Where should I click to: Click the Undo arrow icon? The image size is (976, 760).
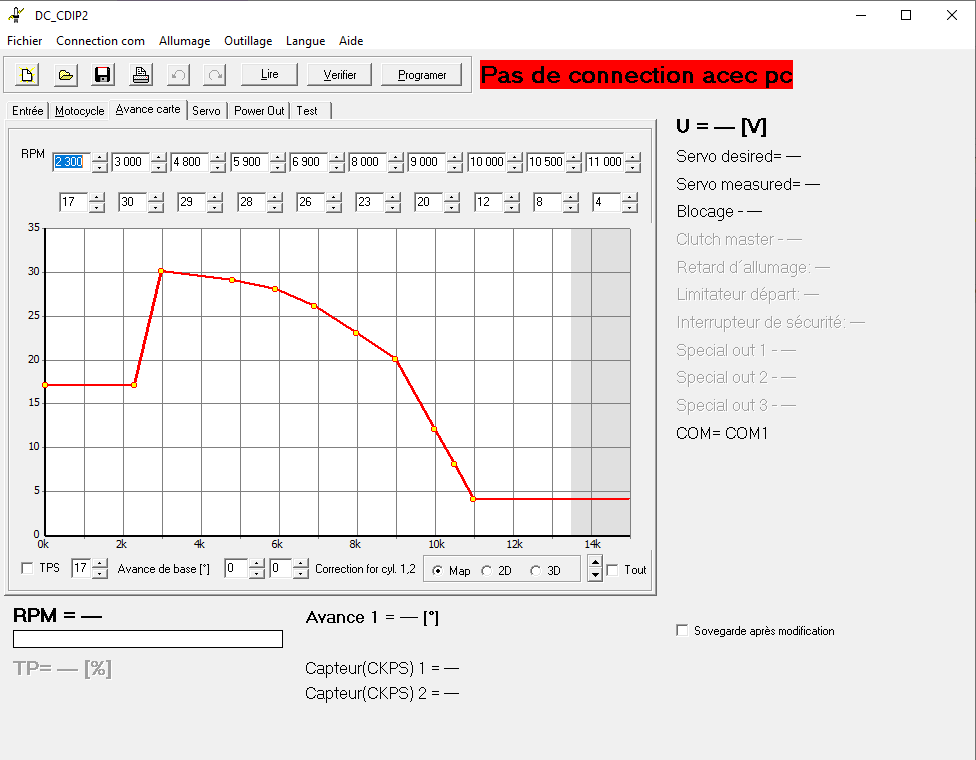coord(178,75)
